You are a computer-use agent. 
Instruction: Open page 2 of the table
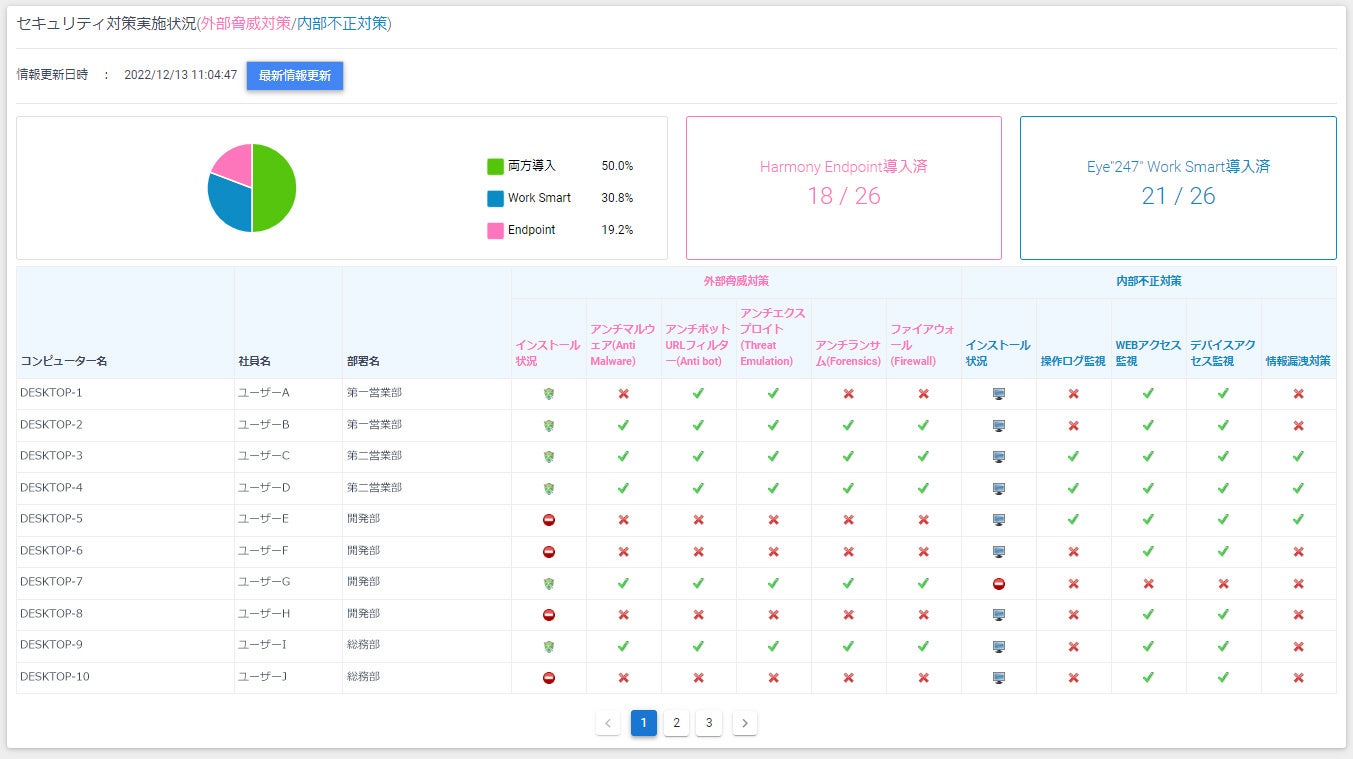(x=676, y=723)
